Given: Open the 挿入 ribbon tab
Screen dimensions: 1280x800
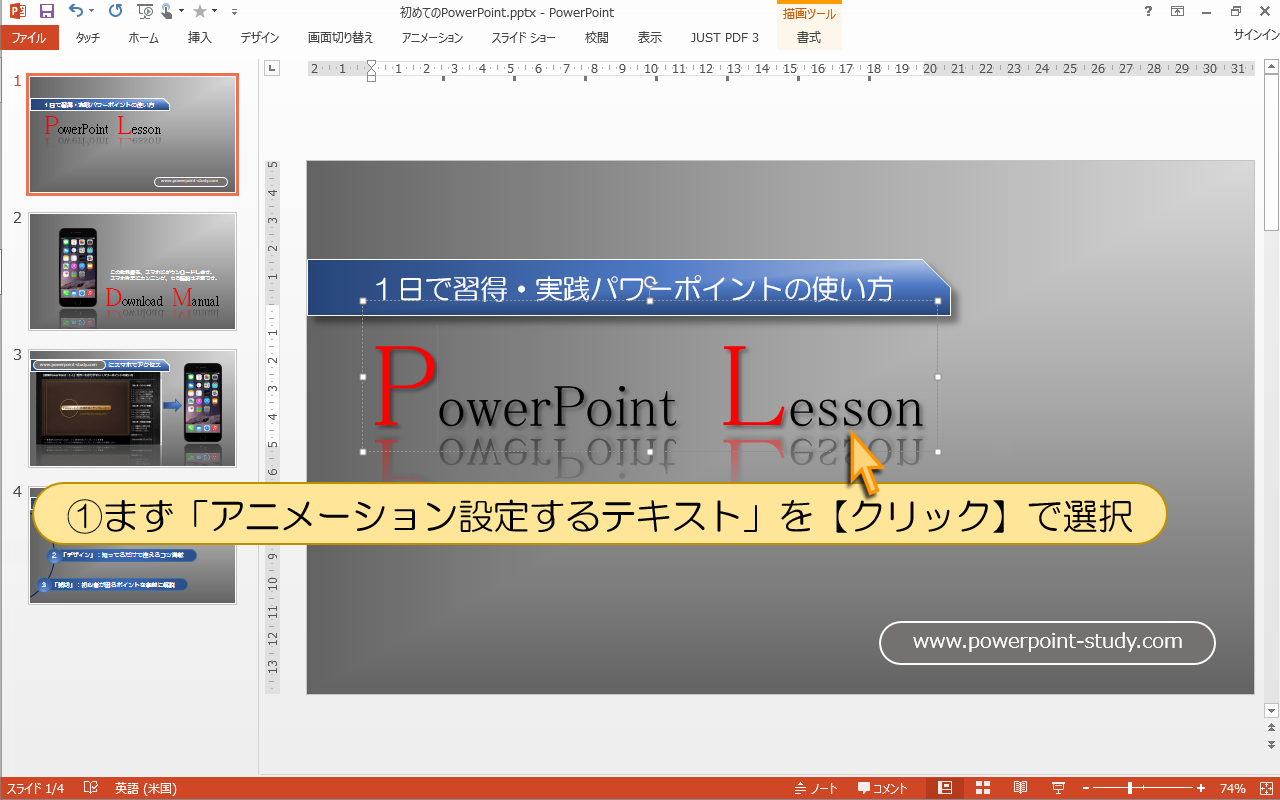Looking at the screenshot, I should pos(200,38).
